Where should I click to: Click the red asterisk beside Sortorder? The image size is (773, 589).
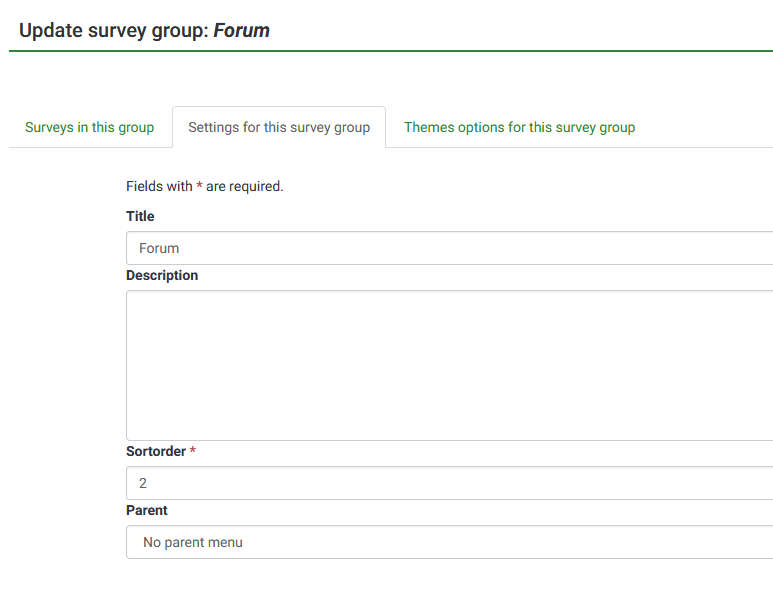[193, 451]
